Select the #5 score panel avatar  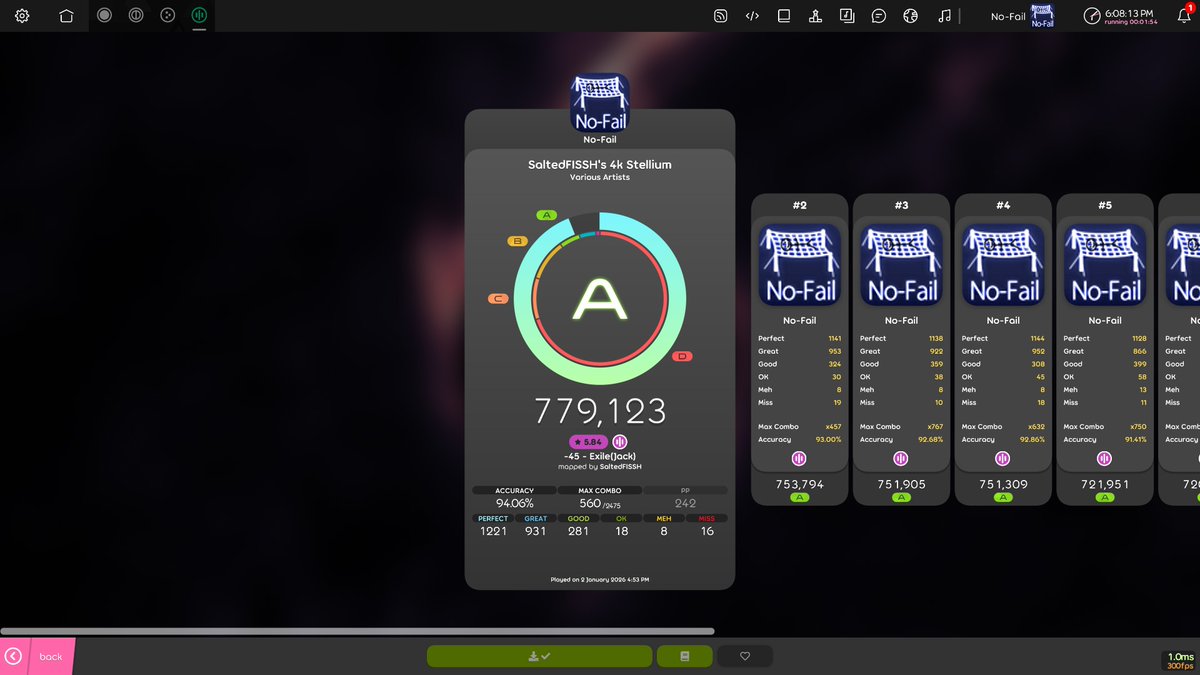[x=1105, y=265]
